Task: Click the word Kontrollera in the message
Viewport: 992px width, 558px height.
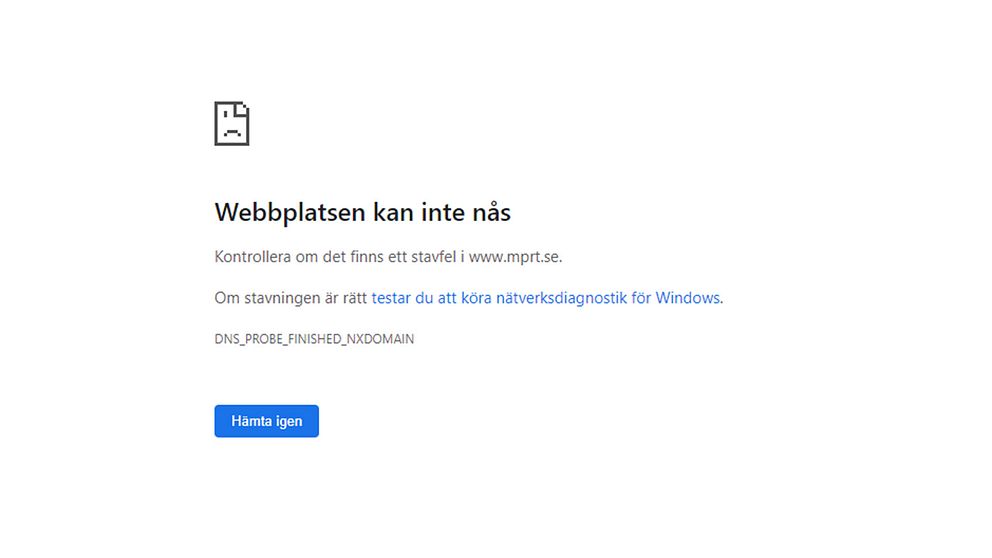Action: 253,257
